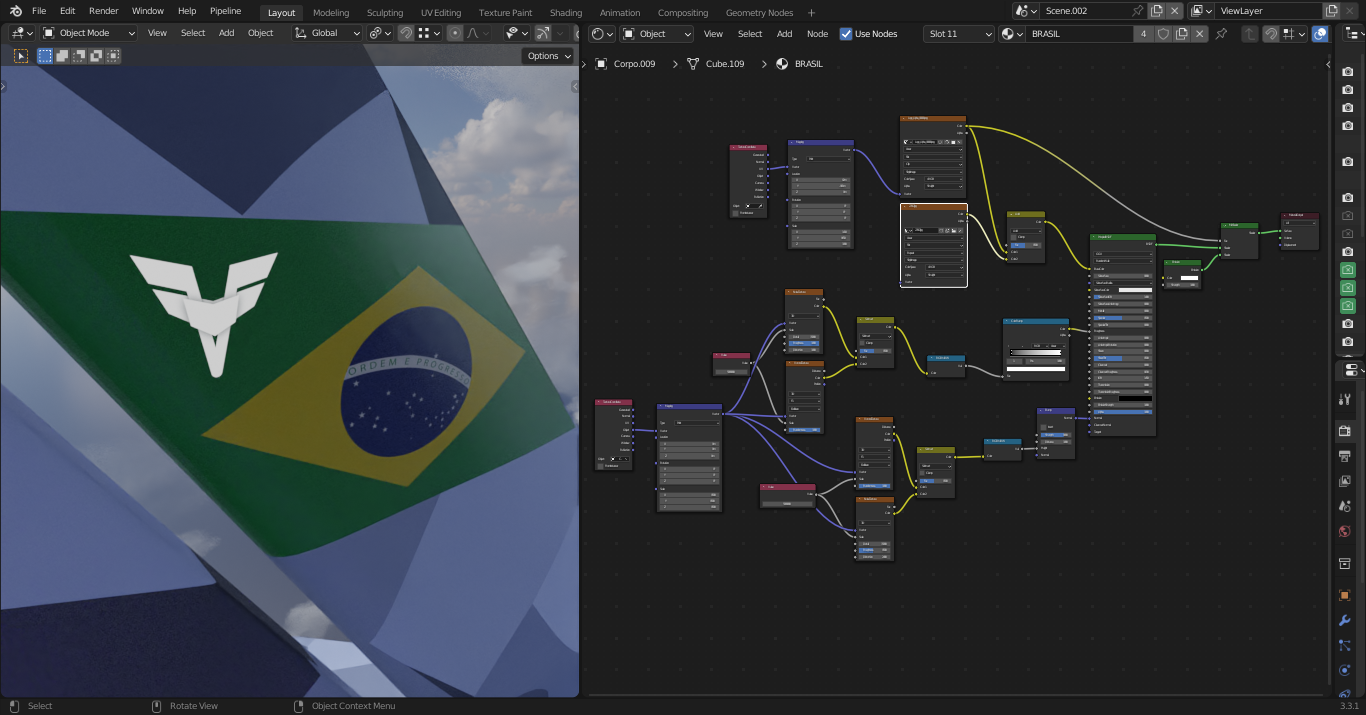Open the Tool properties tab icon

pos(1345,400)
